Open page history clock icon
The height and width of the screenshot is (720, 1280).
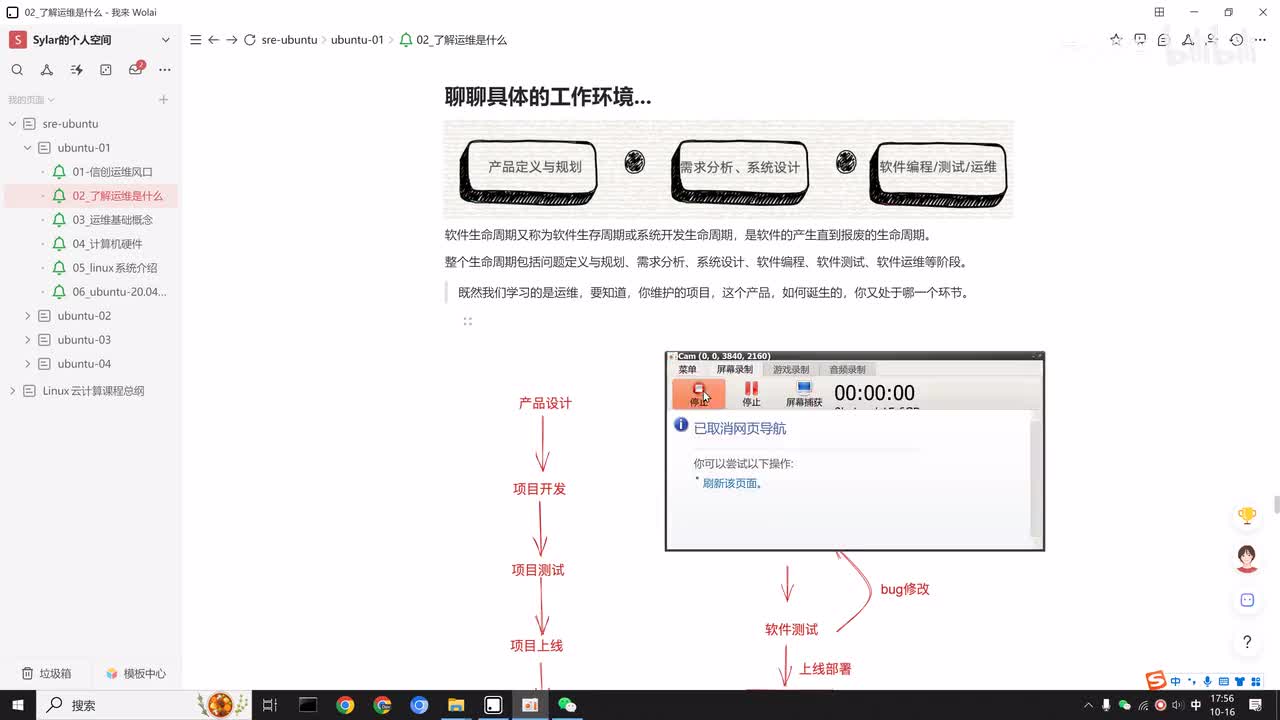coord(1237,40)
